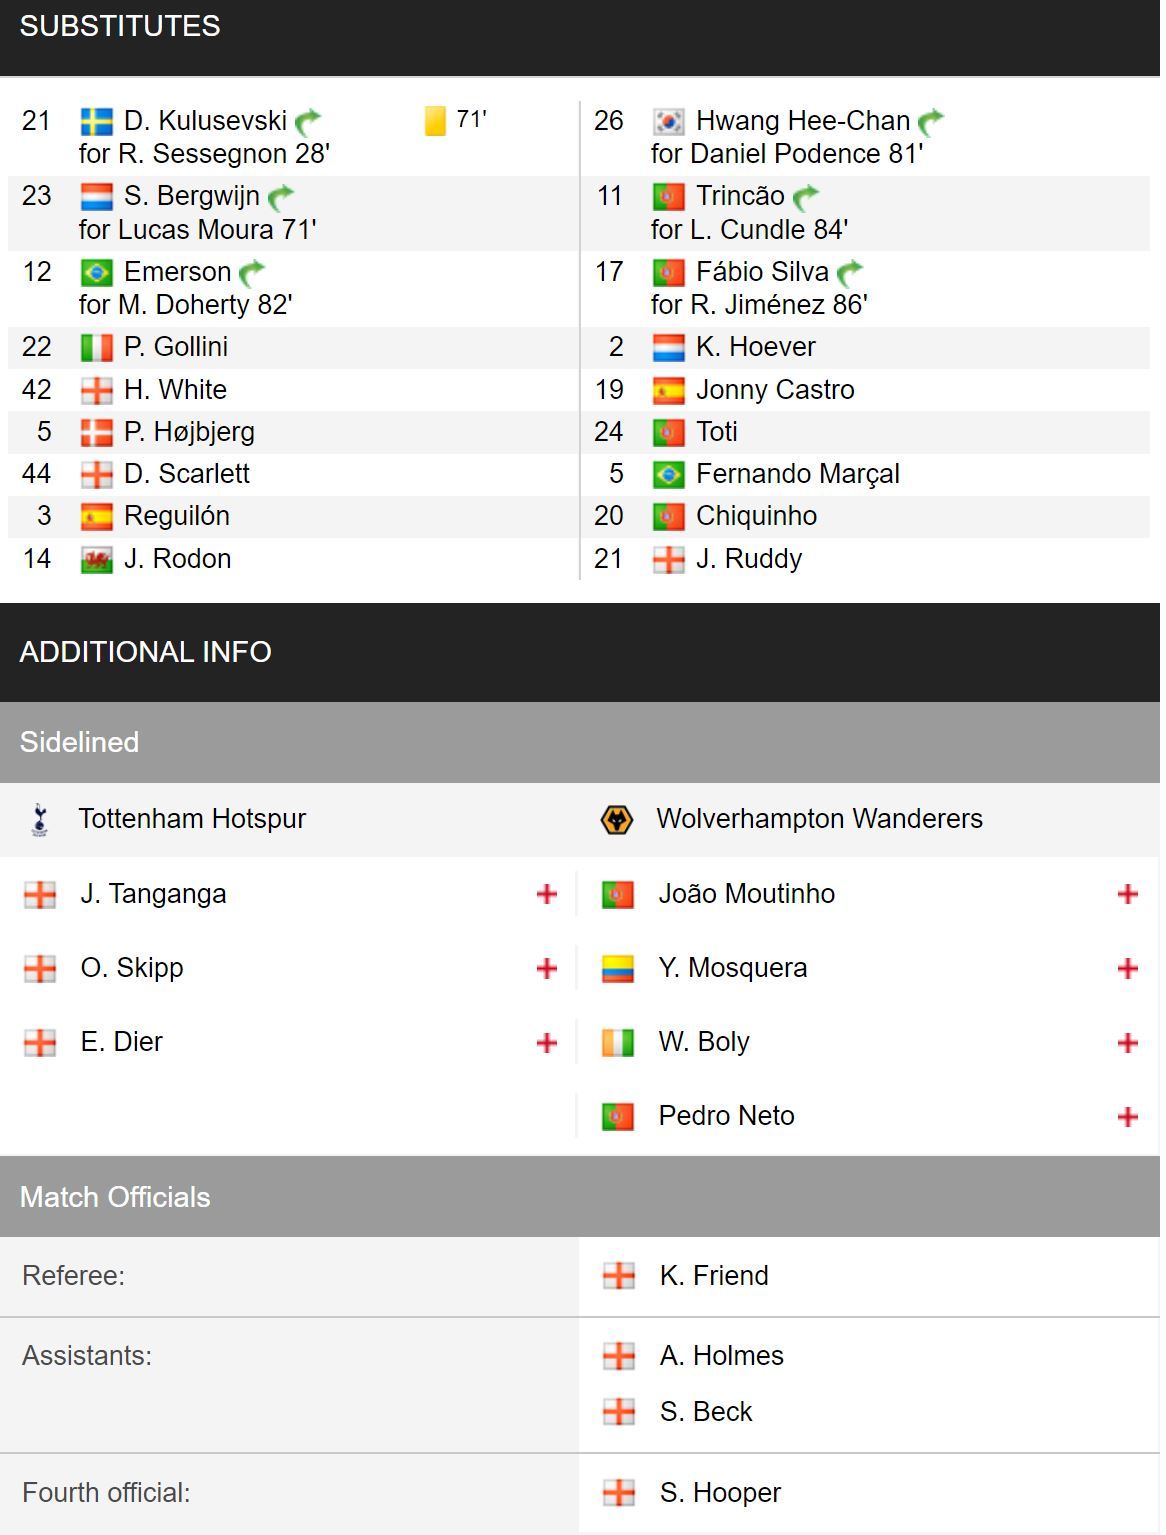Click the Wales flag beside J. Rodon
This screenshot has height=1535, width=1166.
[x=96, y=560]
